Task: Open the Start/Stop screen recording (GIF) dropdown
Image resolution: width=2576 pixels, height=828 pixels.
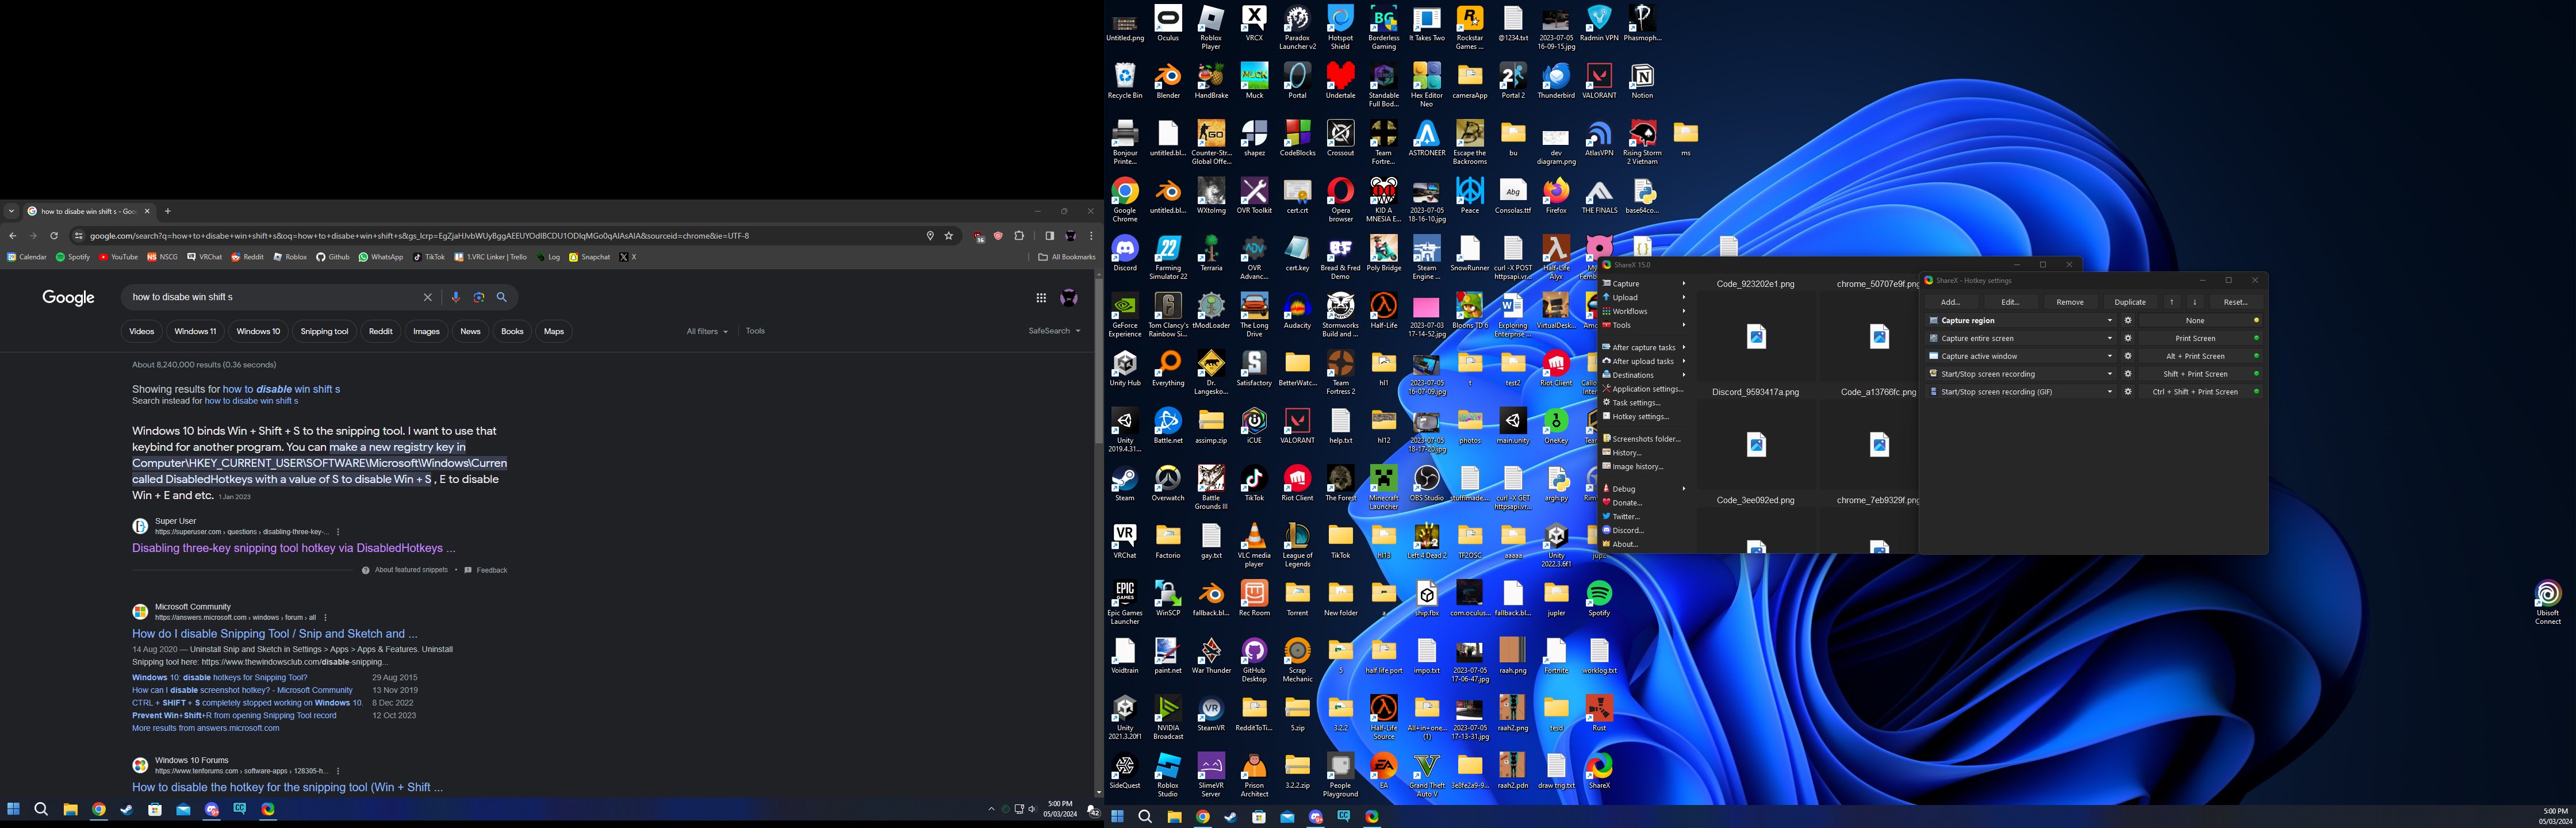Action: pyautogui.click(x=2110, y=392)
